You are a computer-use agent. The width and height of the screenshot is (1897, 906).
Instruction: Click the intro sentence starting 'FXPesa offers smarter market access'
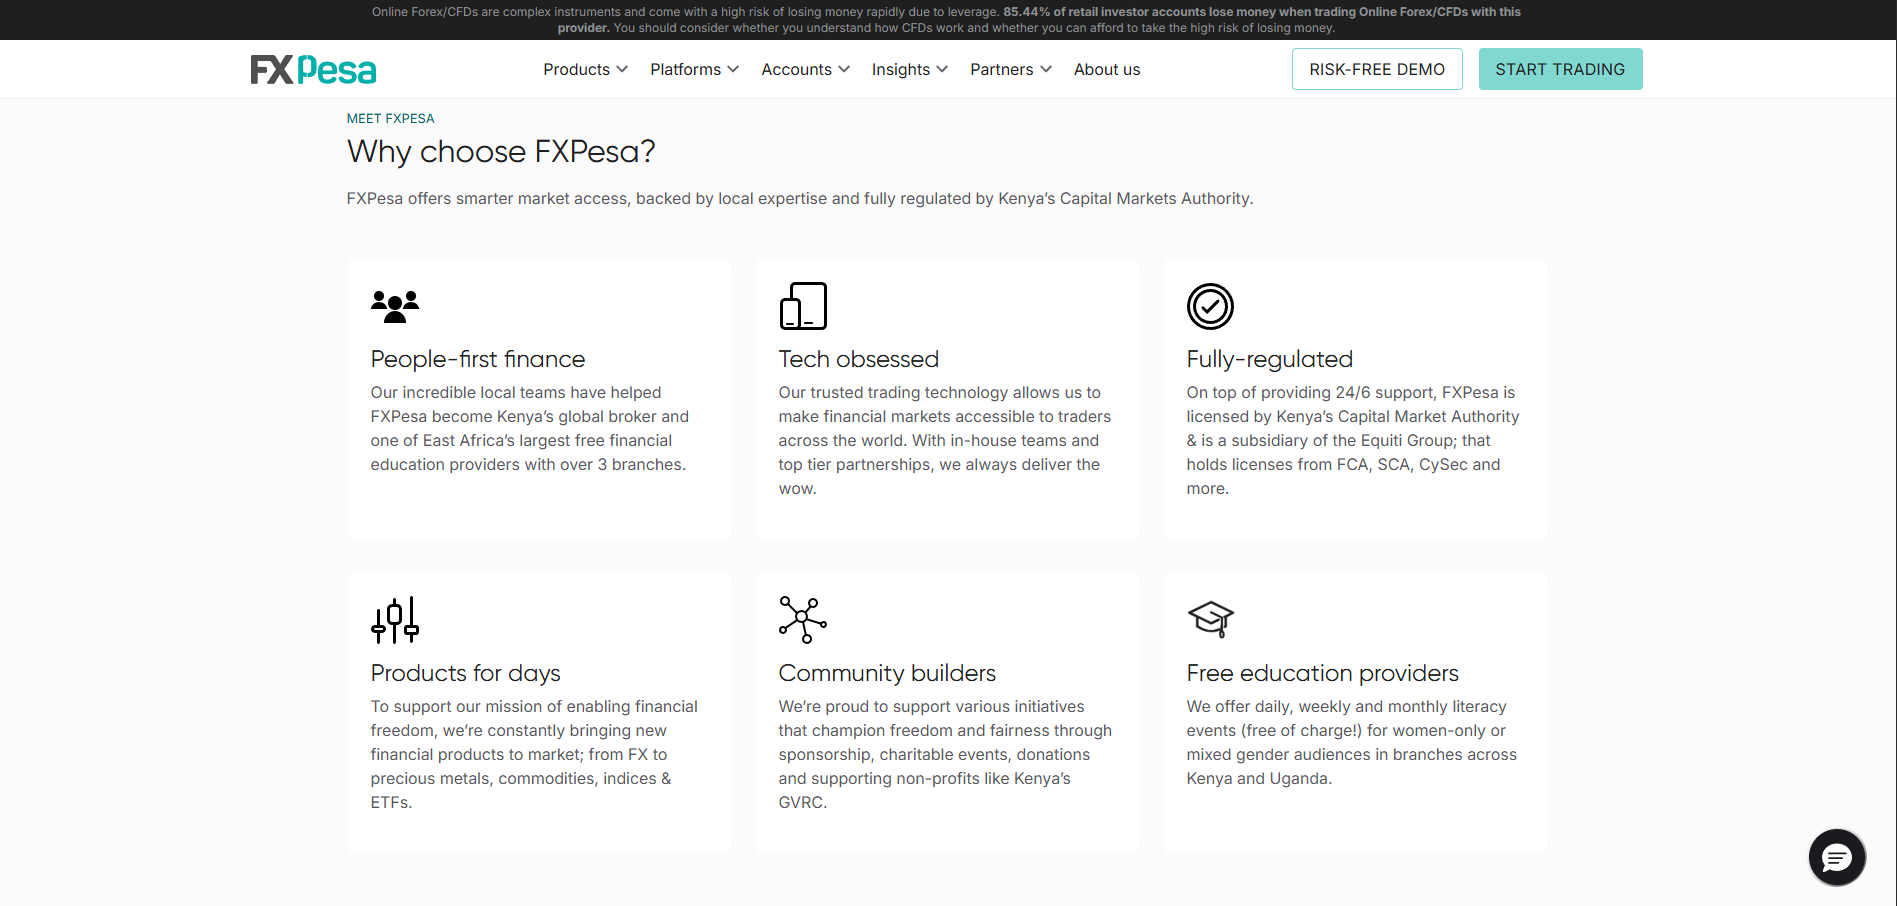(800, 198)
